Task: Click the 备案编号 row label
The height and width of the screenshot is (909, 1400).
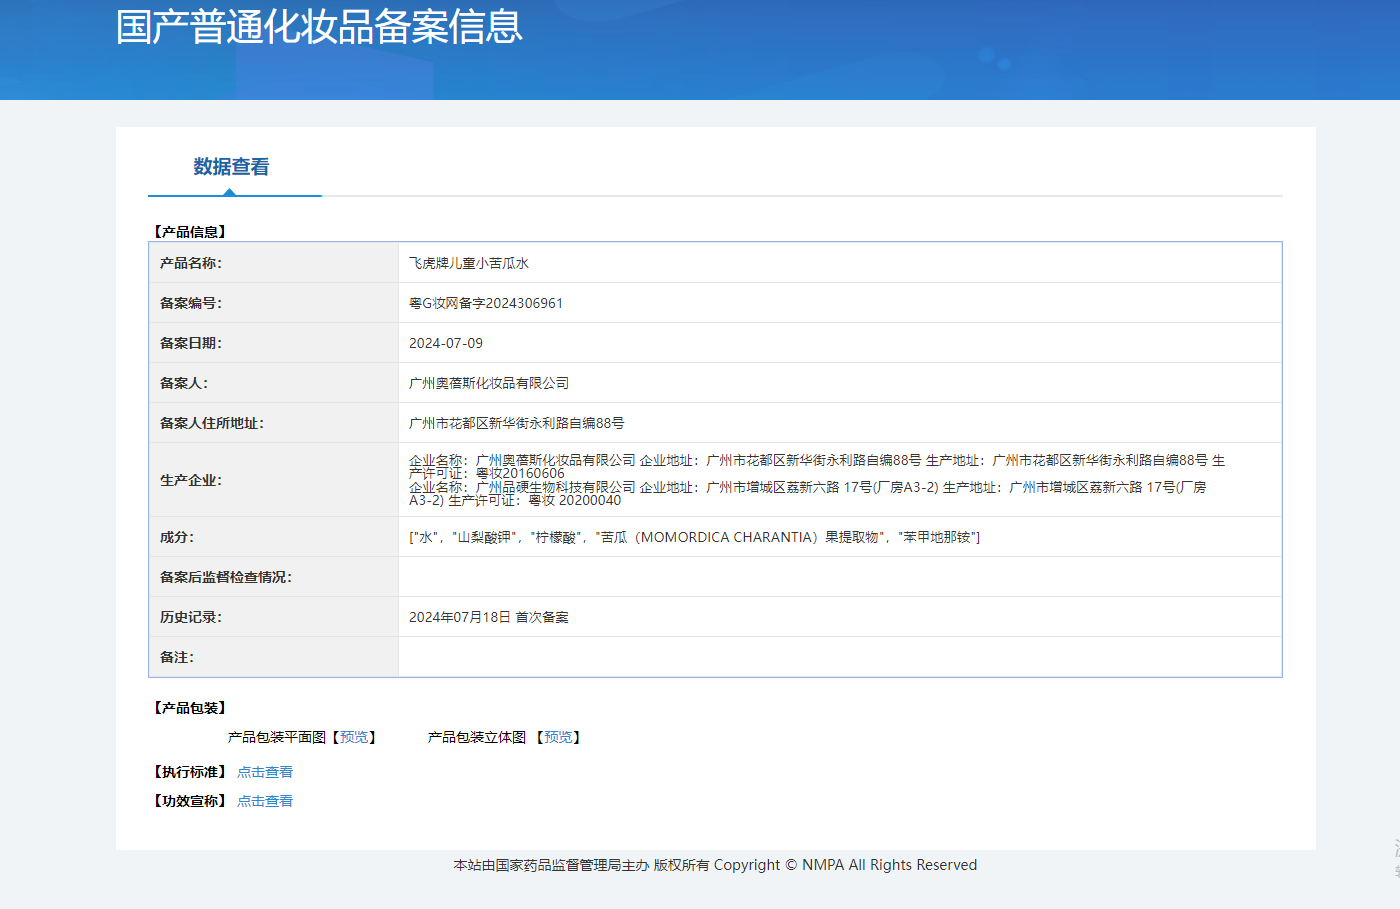Action: click(x=191, y=303)
